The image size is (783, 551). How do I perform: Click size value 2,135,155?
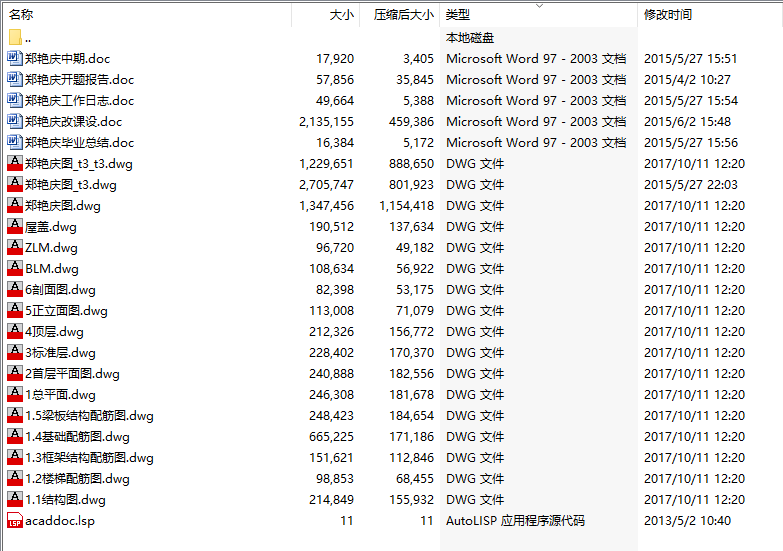tap(327, 122)
